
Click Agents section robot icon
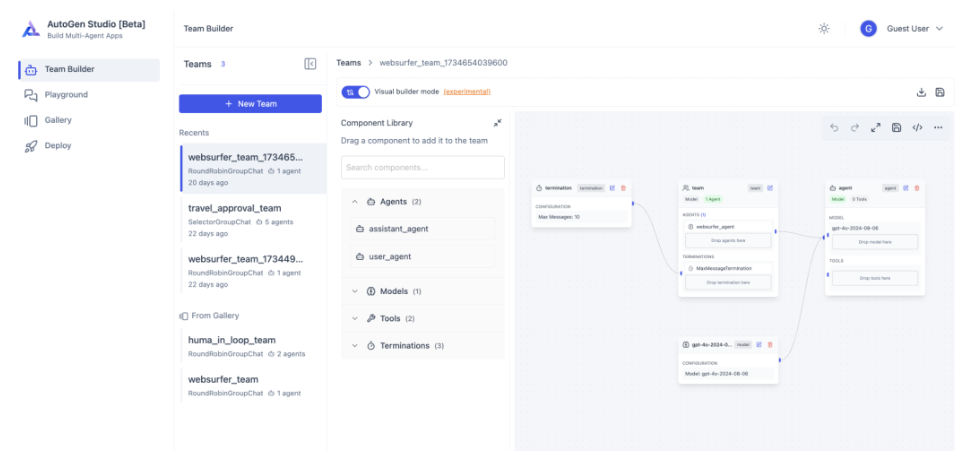click(x=371, y=201)
